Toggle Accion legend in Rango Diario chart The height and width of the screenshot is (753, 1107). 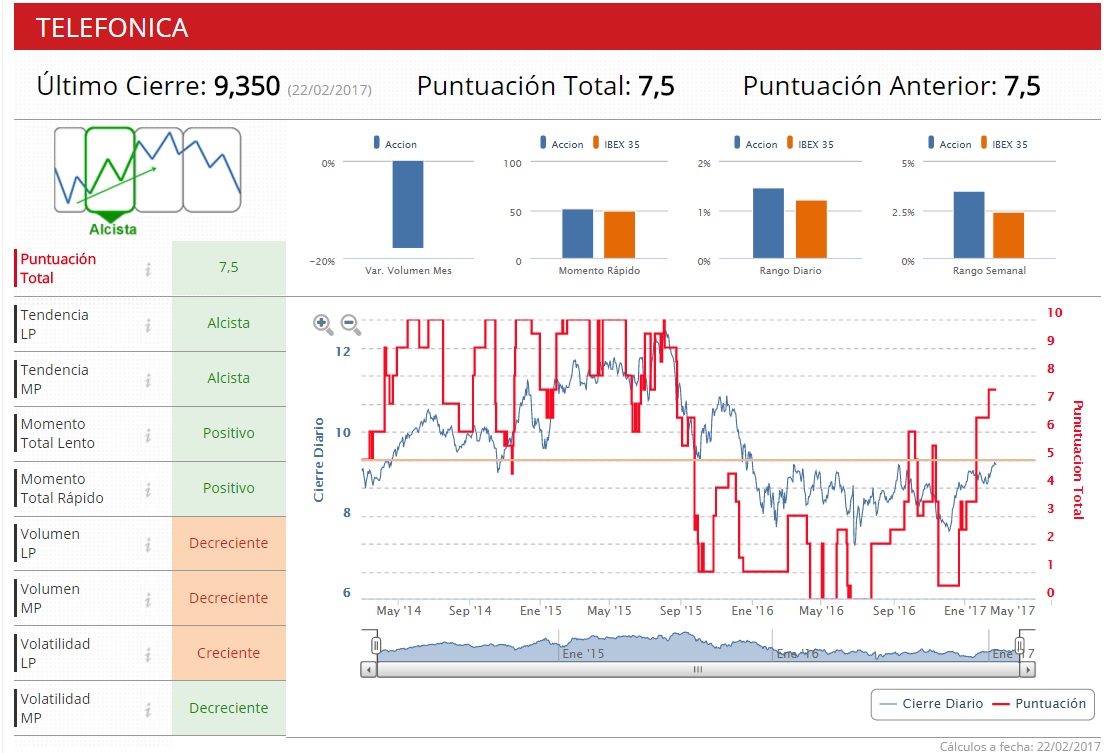coord(756,143)
